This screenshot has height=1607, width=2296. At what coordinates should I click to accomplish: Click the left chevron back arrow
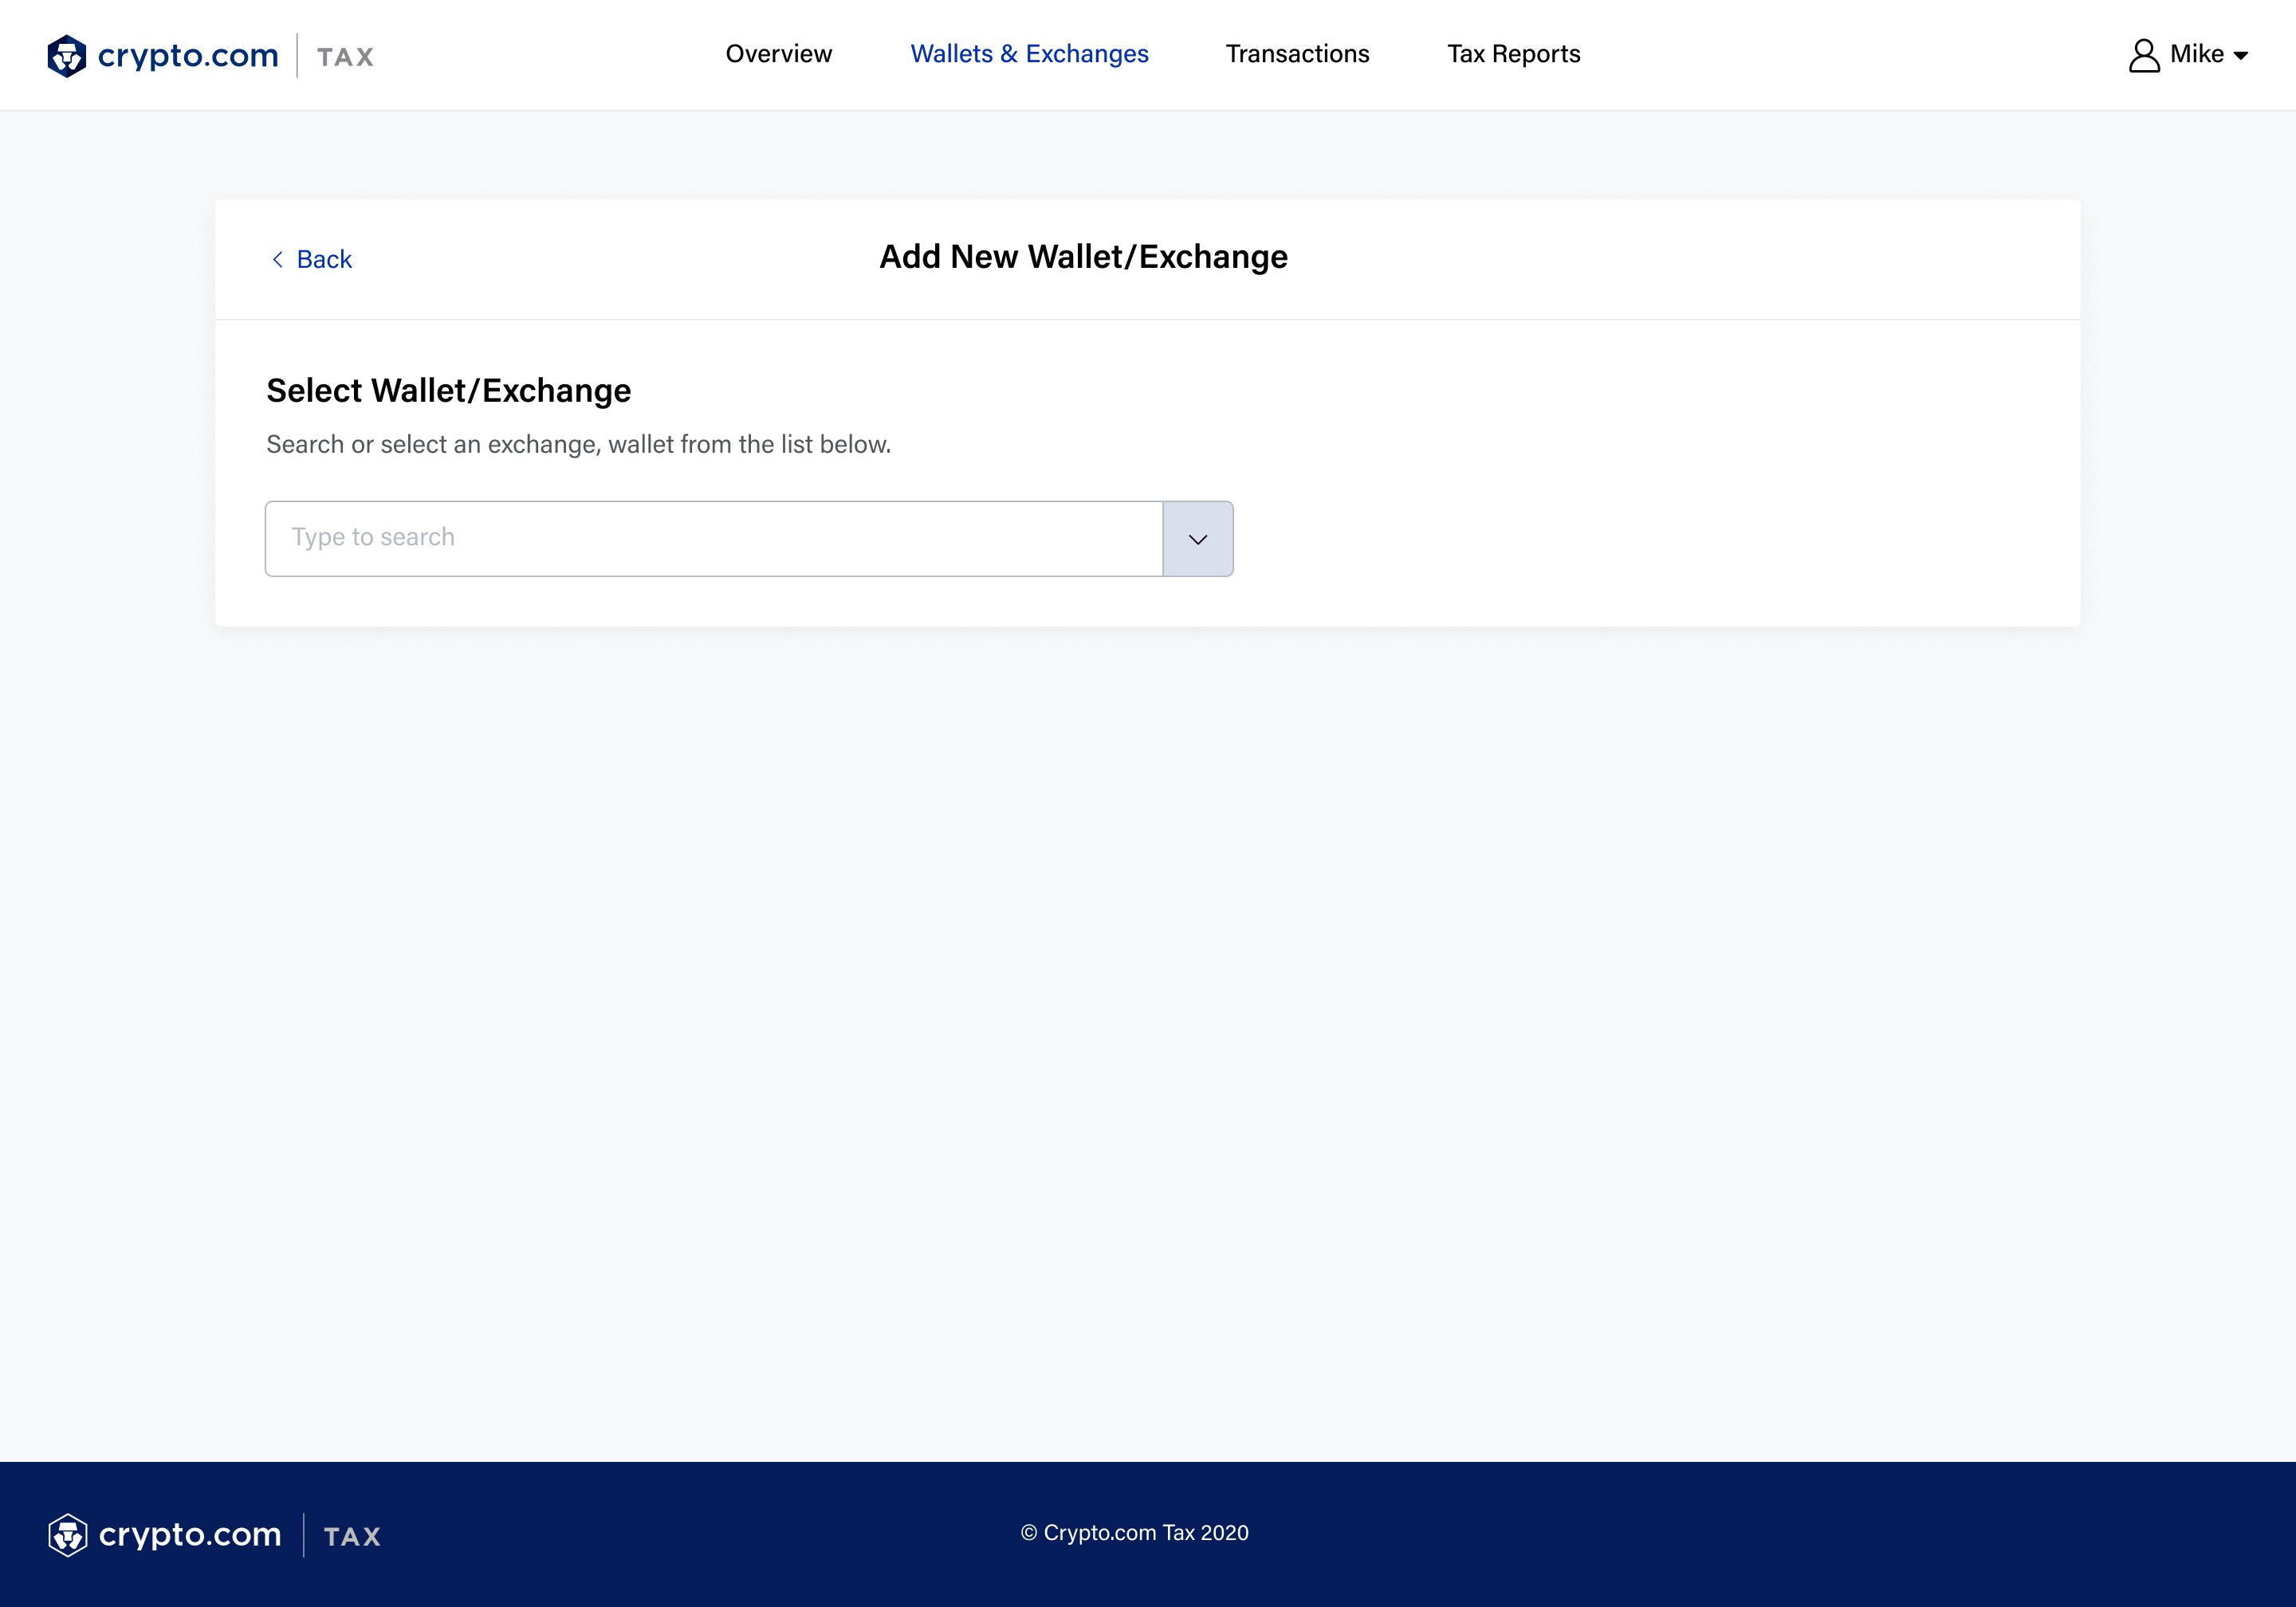click(277, 259)
